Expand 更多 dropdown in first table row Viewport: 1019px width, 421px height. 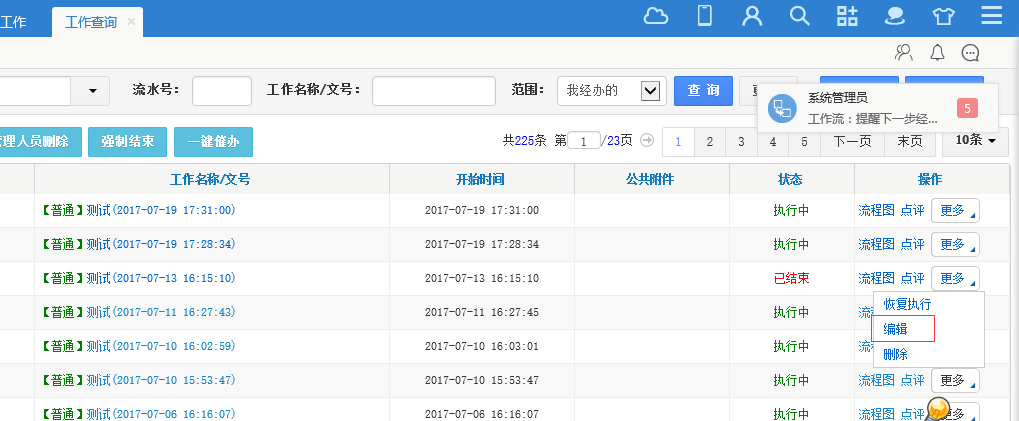954,211
